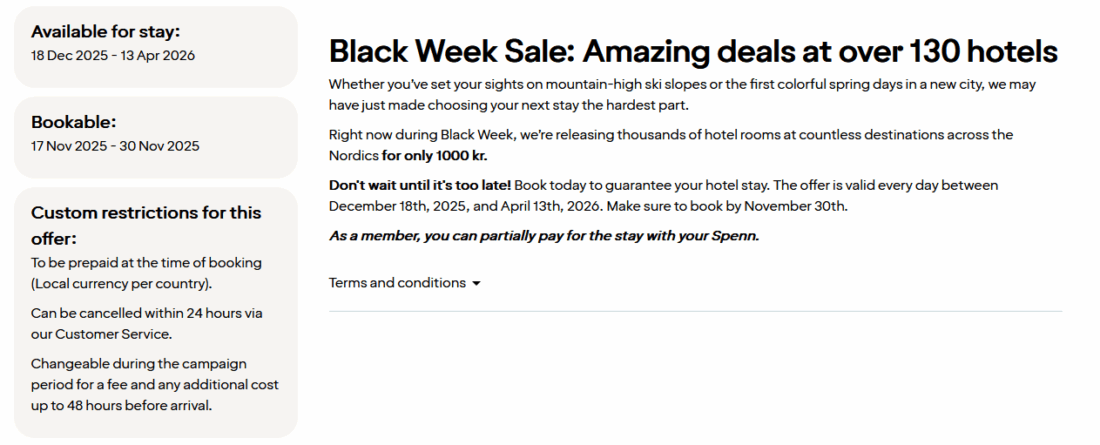Click the "Right now during Black Week" sentence
Image resolution: width=1100 pixels, height=445 pixels.
point(670,135)
